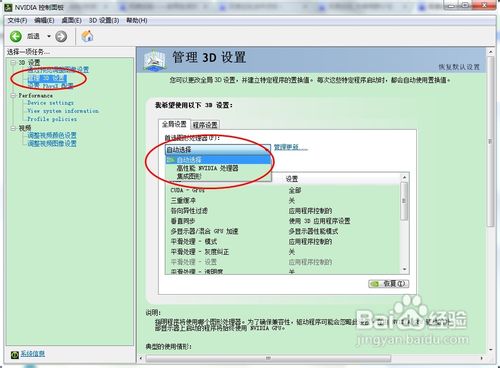Collapse the 3D 设置 tree node

pyautogui.click(x=13, y=62)
